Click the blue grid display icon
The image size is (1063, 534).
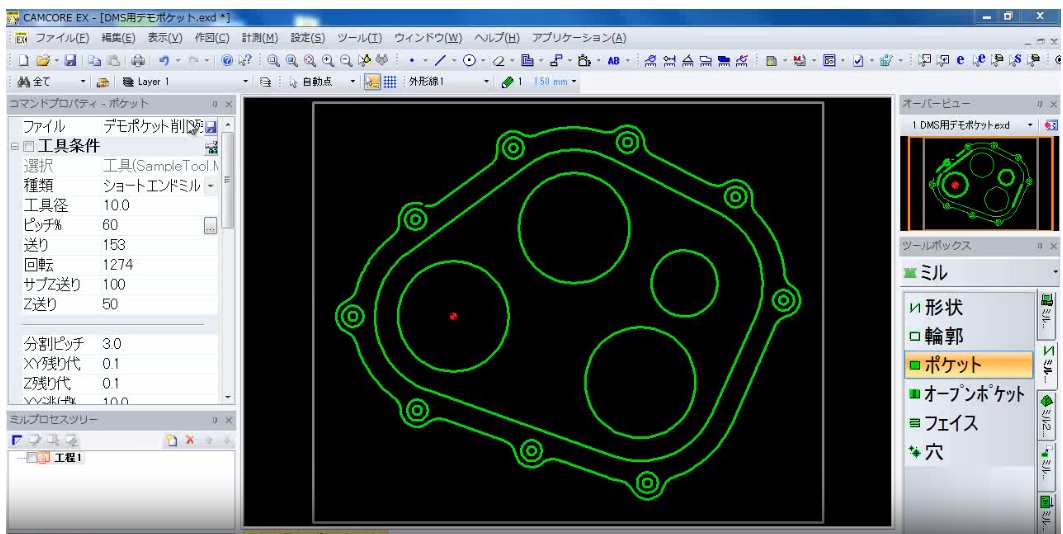click(x=390, y=82)
